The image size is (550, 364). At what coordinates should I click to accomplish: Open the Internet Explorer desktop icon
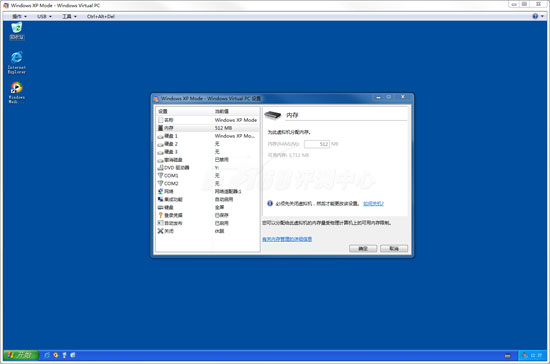(x=16, y=62)
